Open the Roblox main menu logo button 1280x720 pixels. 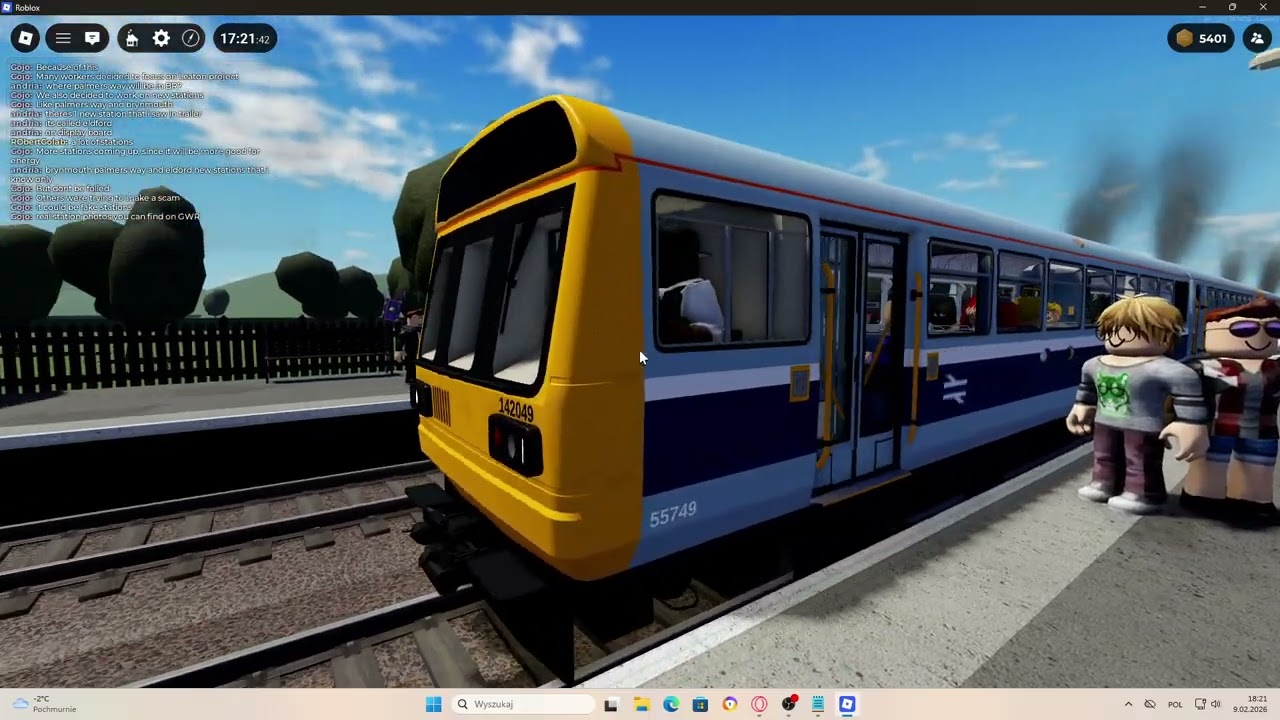pyautogui.click(x=26, y=39)
